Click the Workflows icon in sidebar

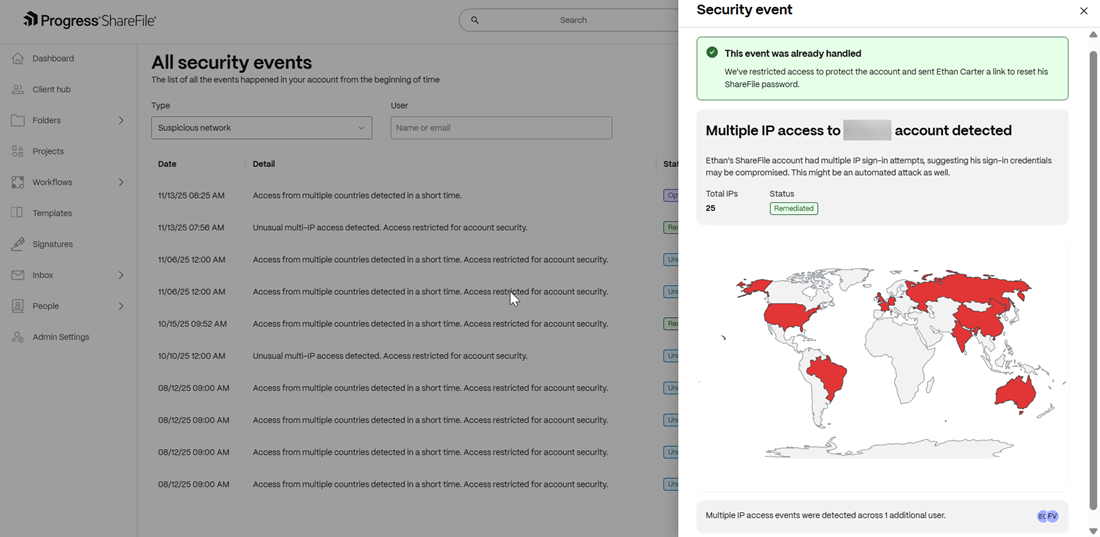18,182
